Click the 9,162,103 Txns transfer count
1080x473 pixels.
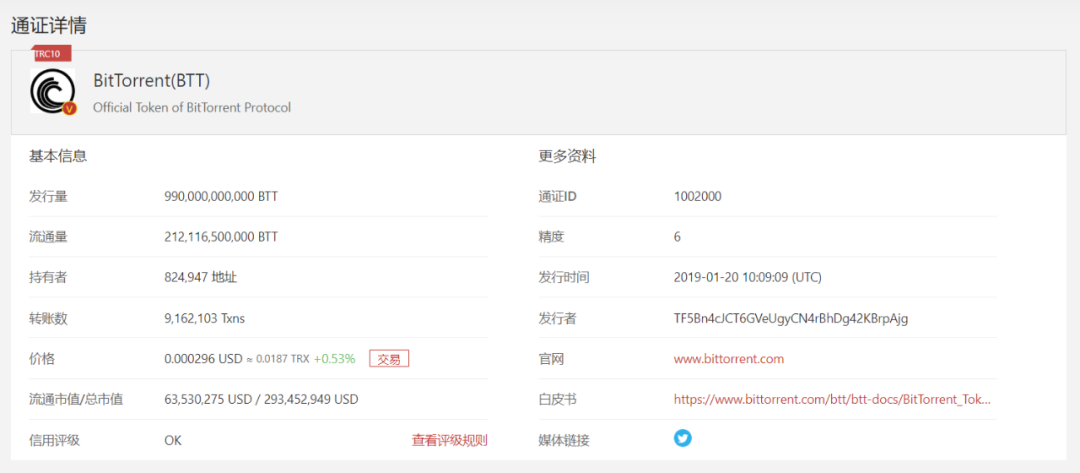(x=204, y=318)
